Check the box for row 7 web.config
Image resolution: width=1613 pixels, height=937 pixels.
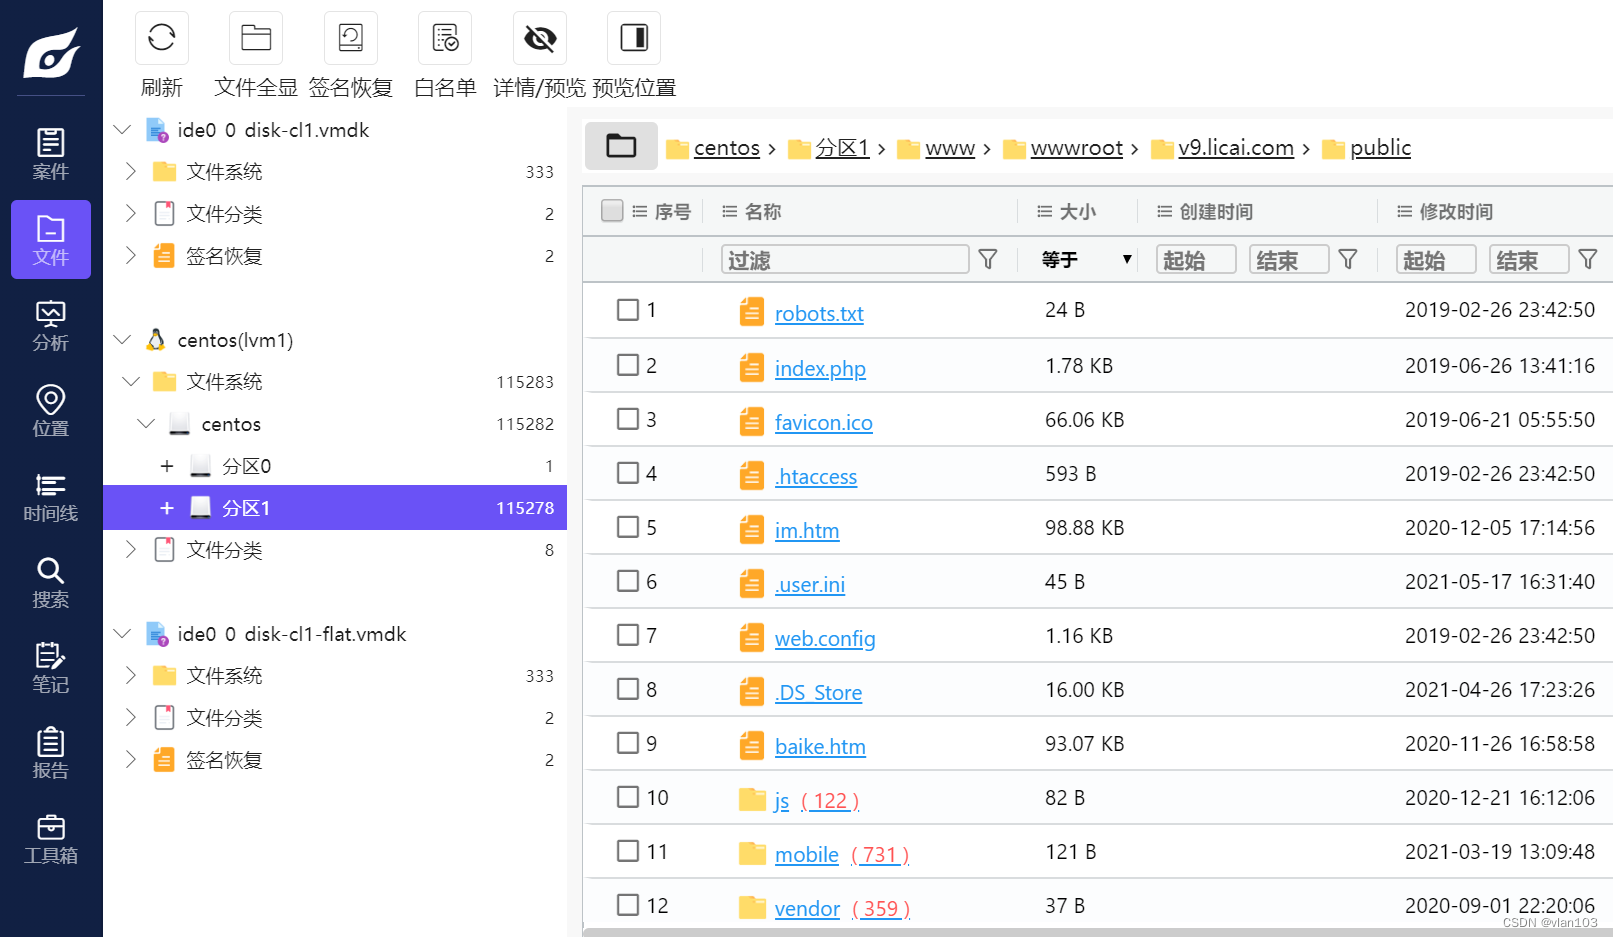(628, 635)
